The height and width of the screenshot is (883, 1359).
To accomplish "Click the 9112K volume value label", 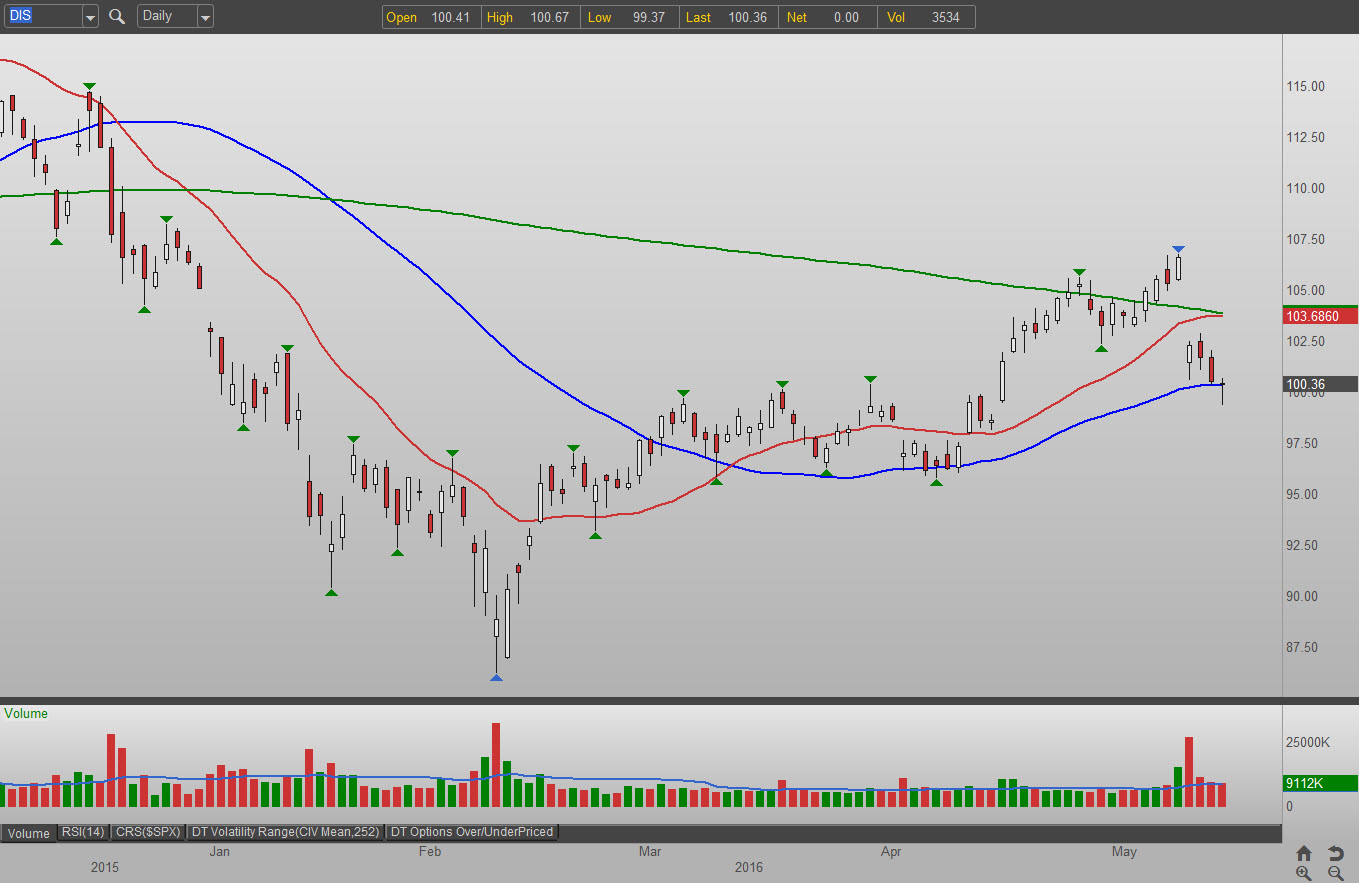I will (x=1320, y=784).
